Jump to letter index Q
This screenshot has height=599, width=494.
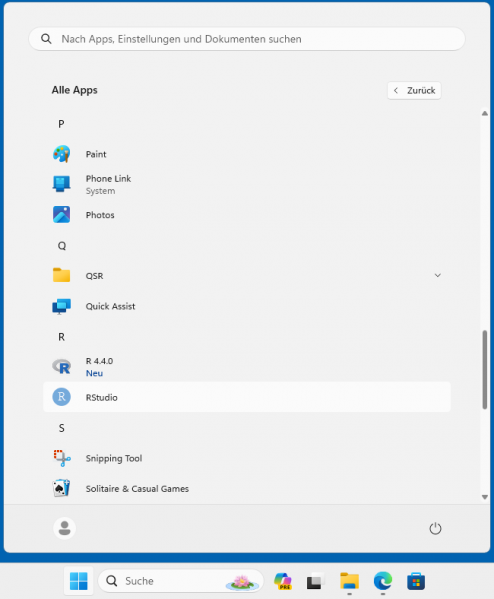click(x=62, y=245)
